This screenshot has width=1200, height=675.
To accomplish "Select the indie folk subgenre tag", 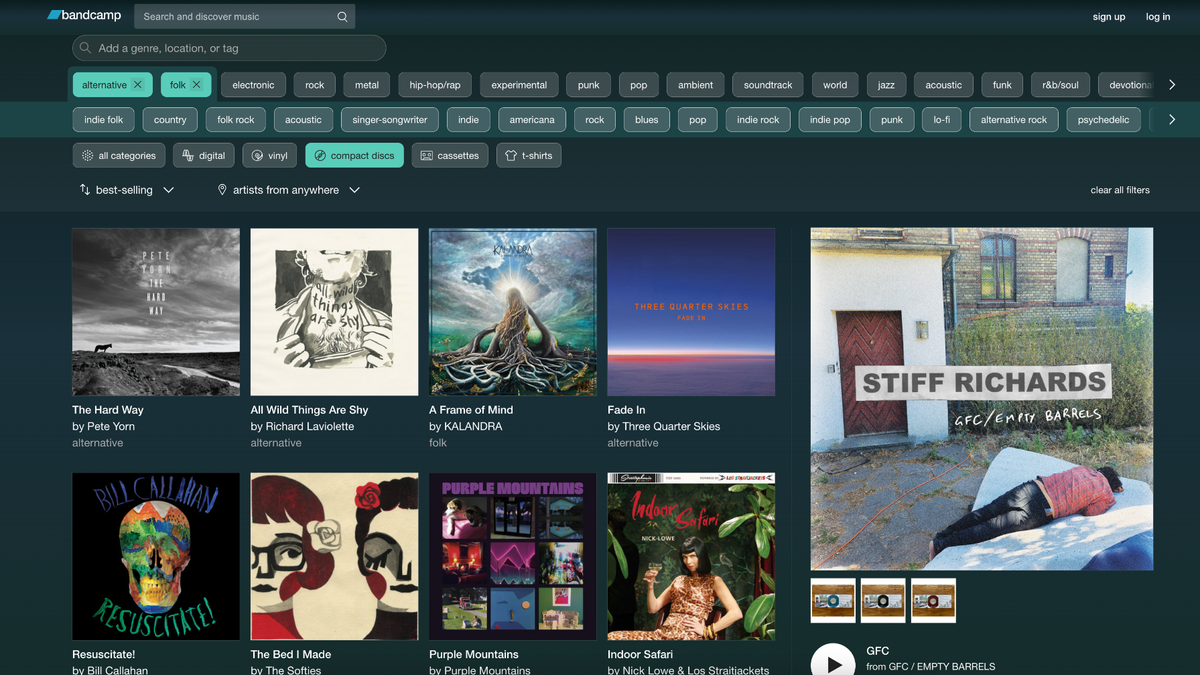I will point(103,119).
